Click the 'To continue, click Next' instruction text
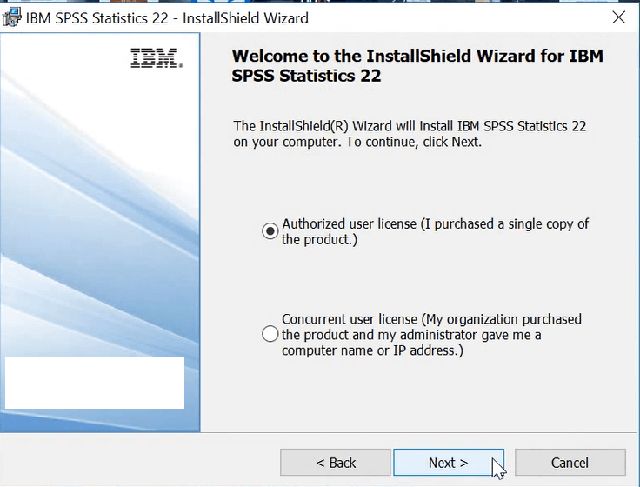 coord(414,142)
